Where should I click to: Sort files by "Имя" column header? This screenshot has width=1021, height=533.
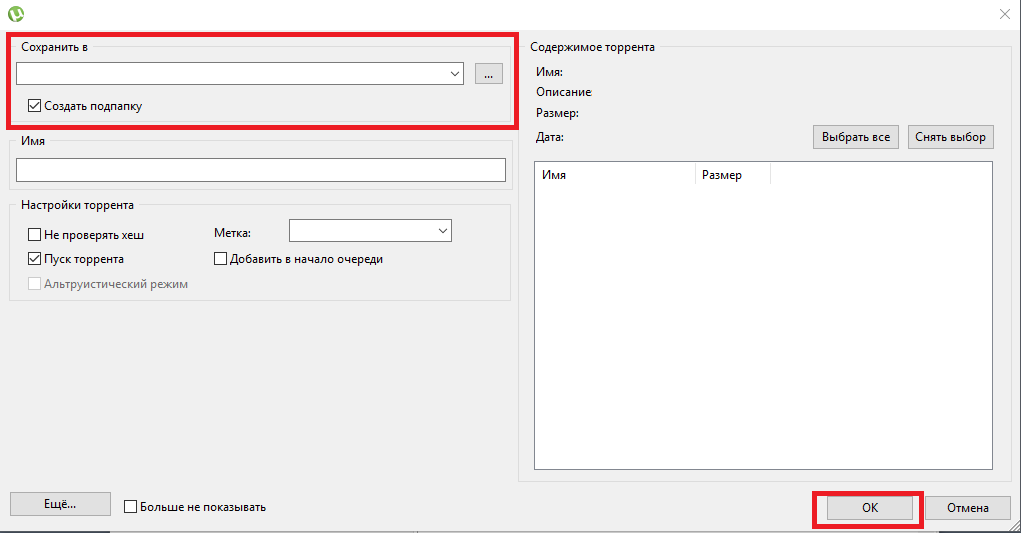tap(615, 175)
